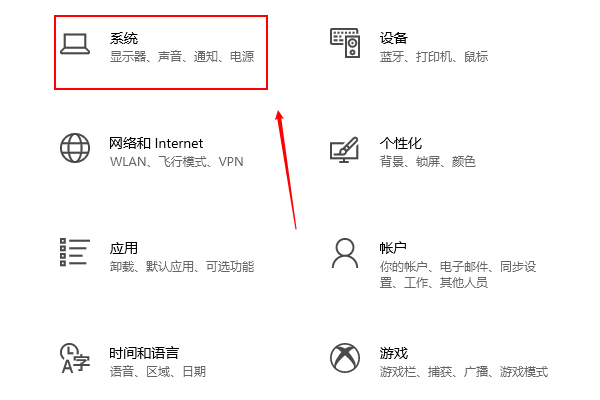Select the 应用 heading
The width and height of the screenshot is (600, 400).
(124, 248)
